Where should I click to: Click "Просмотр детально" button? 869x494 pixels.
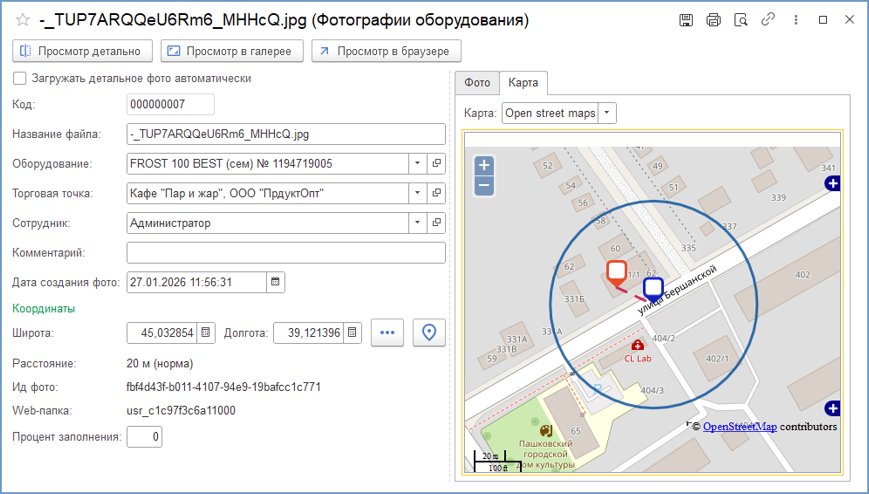pos(82,51)
